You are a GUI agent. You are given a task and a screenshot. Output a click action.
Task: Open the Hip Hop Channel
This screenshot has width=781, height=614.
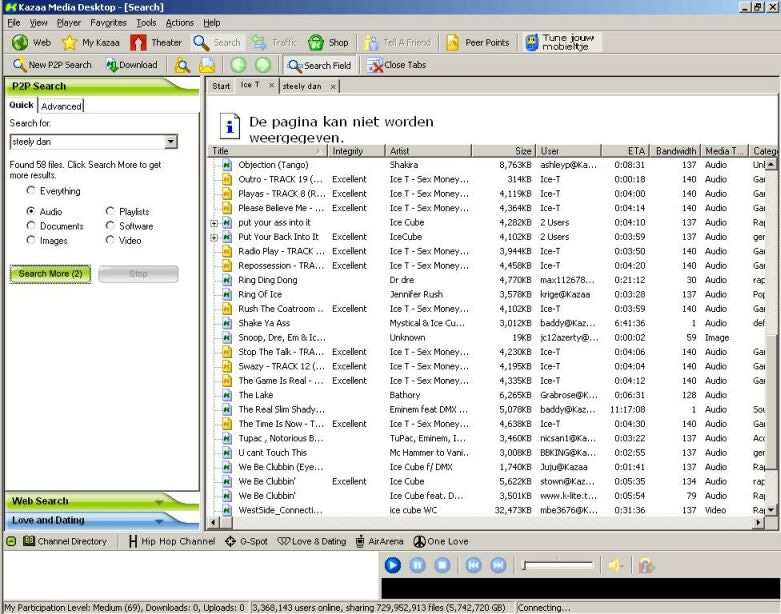pyautogui.click(x=172, y=541)
